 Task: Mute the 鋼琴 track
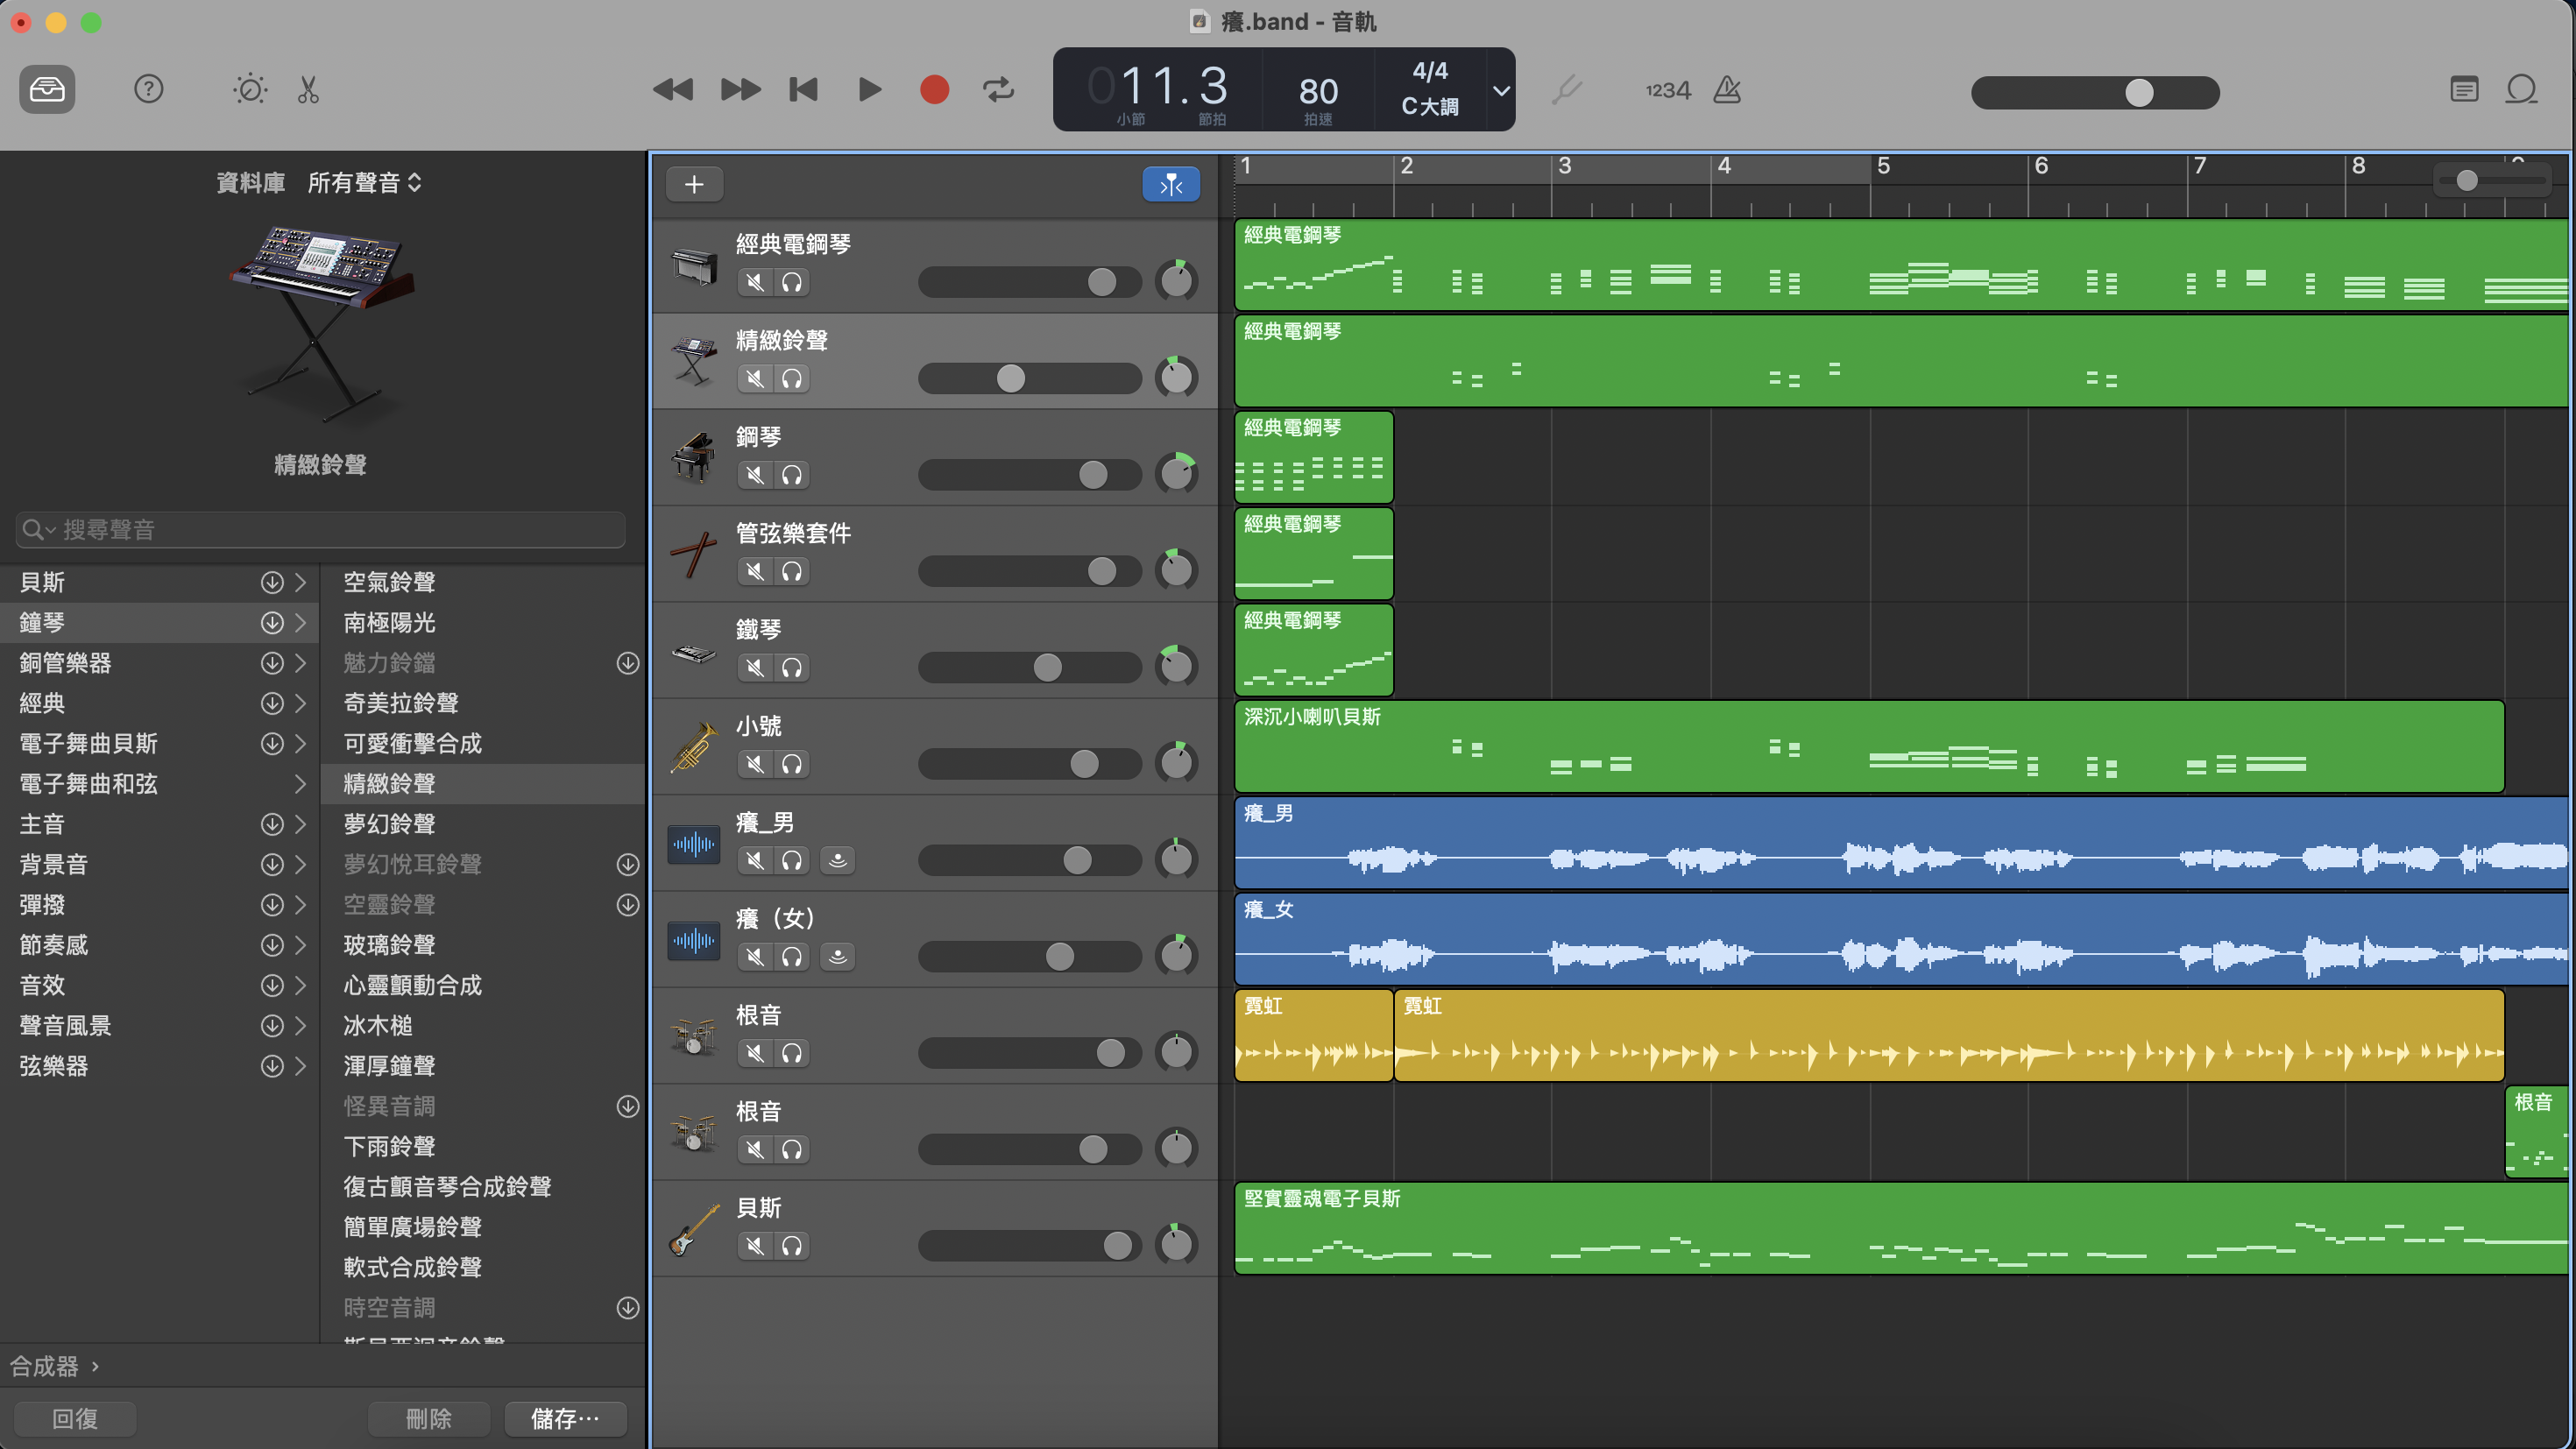point(756,475)
